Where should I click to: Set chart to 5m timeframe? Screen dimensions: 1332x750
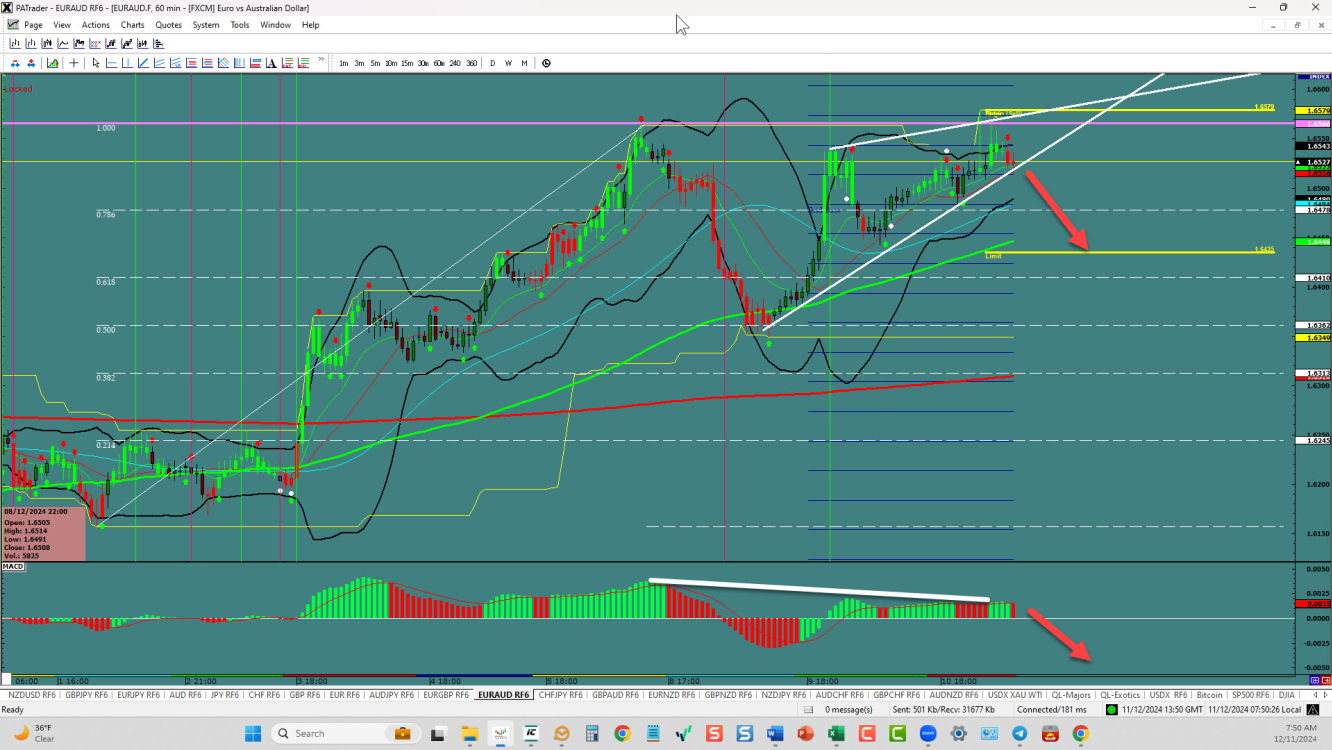click(x=375, y=63)
